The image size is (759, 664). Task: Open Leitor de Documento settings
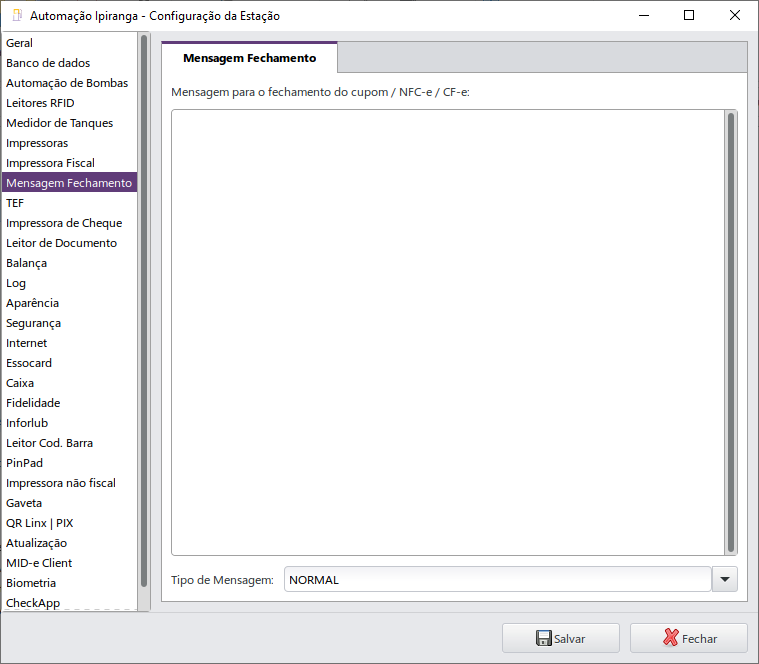coord(69,243)
